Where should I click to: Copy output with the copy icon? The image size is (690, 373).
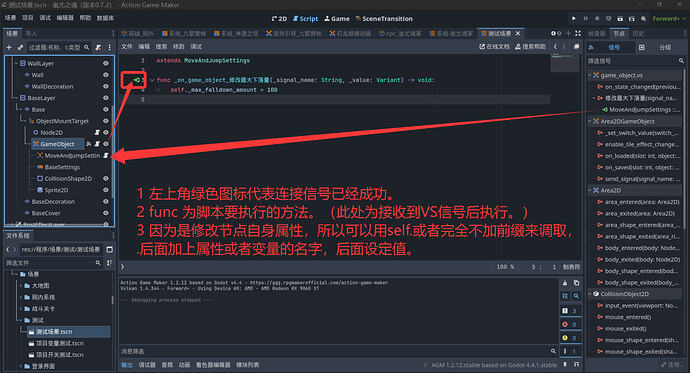(576, 283)
